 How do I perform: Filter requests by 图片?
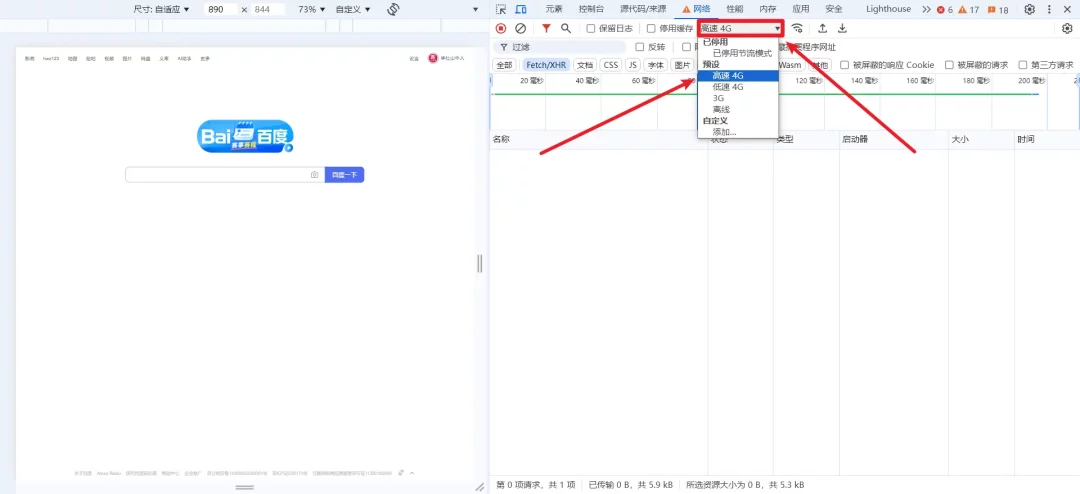(682, 65)
